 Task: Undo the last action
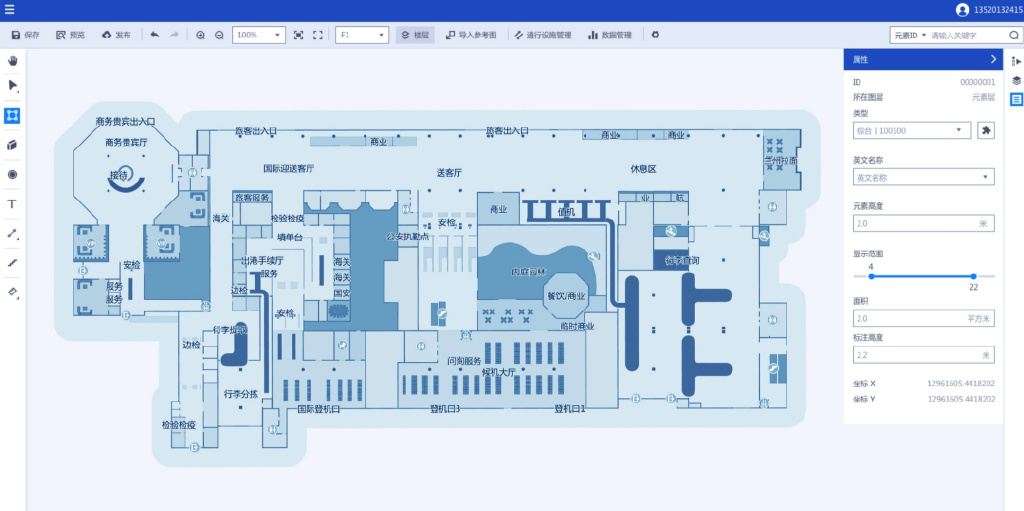coord(155,35)
